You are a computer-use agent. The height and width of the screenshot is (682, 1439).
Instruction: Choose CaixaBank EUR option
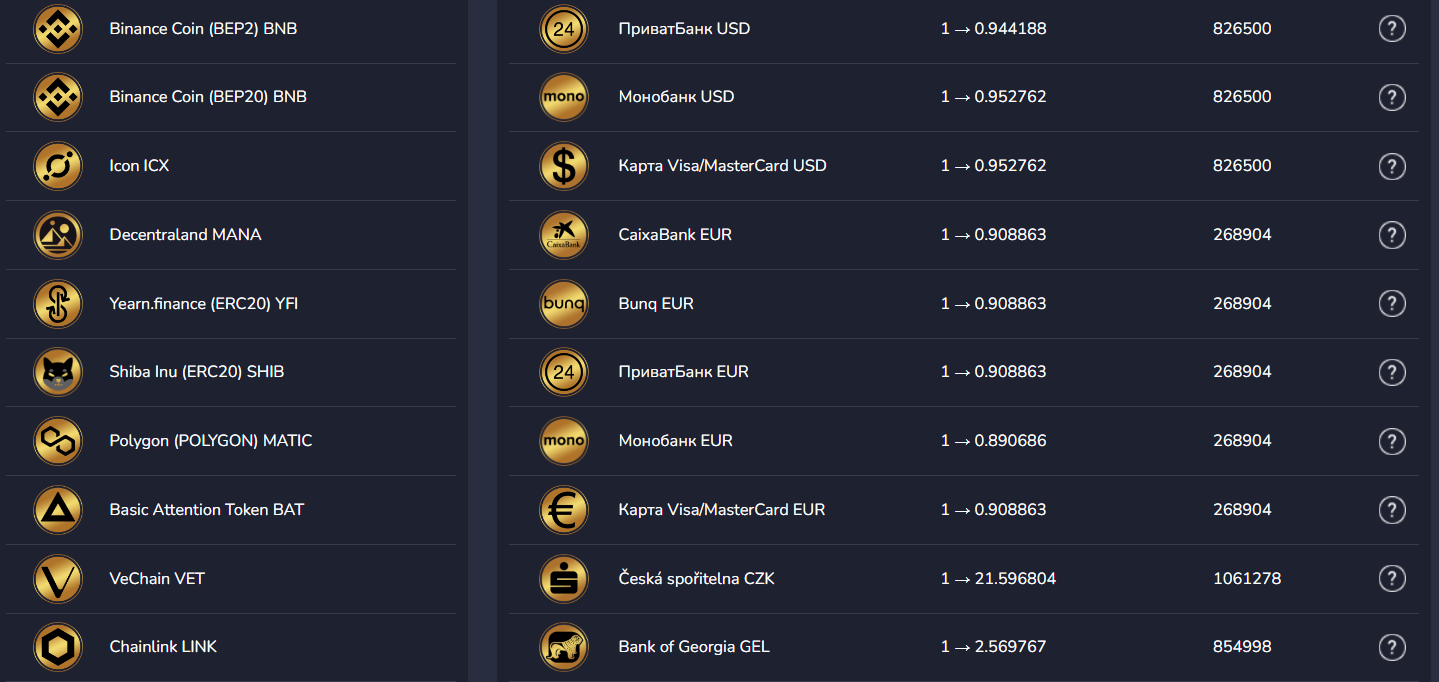(963, 235)
